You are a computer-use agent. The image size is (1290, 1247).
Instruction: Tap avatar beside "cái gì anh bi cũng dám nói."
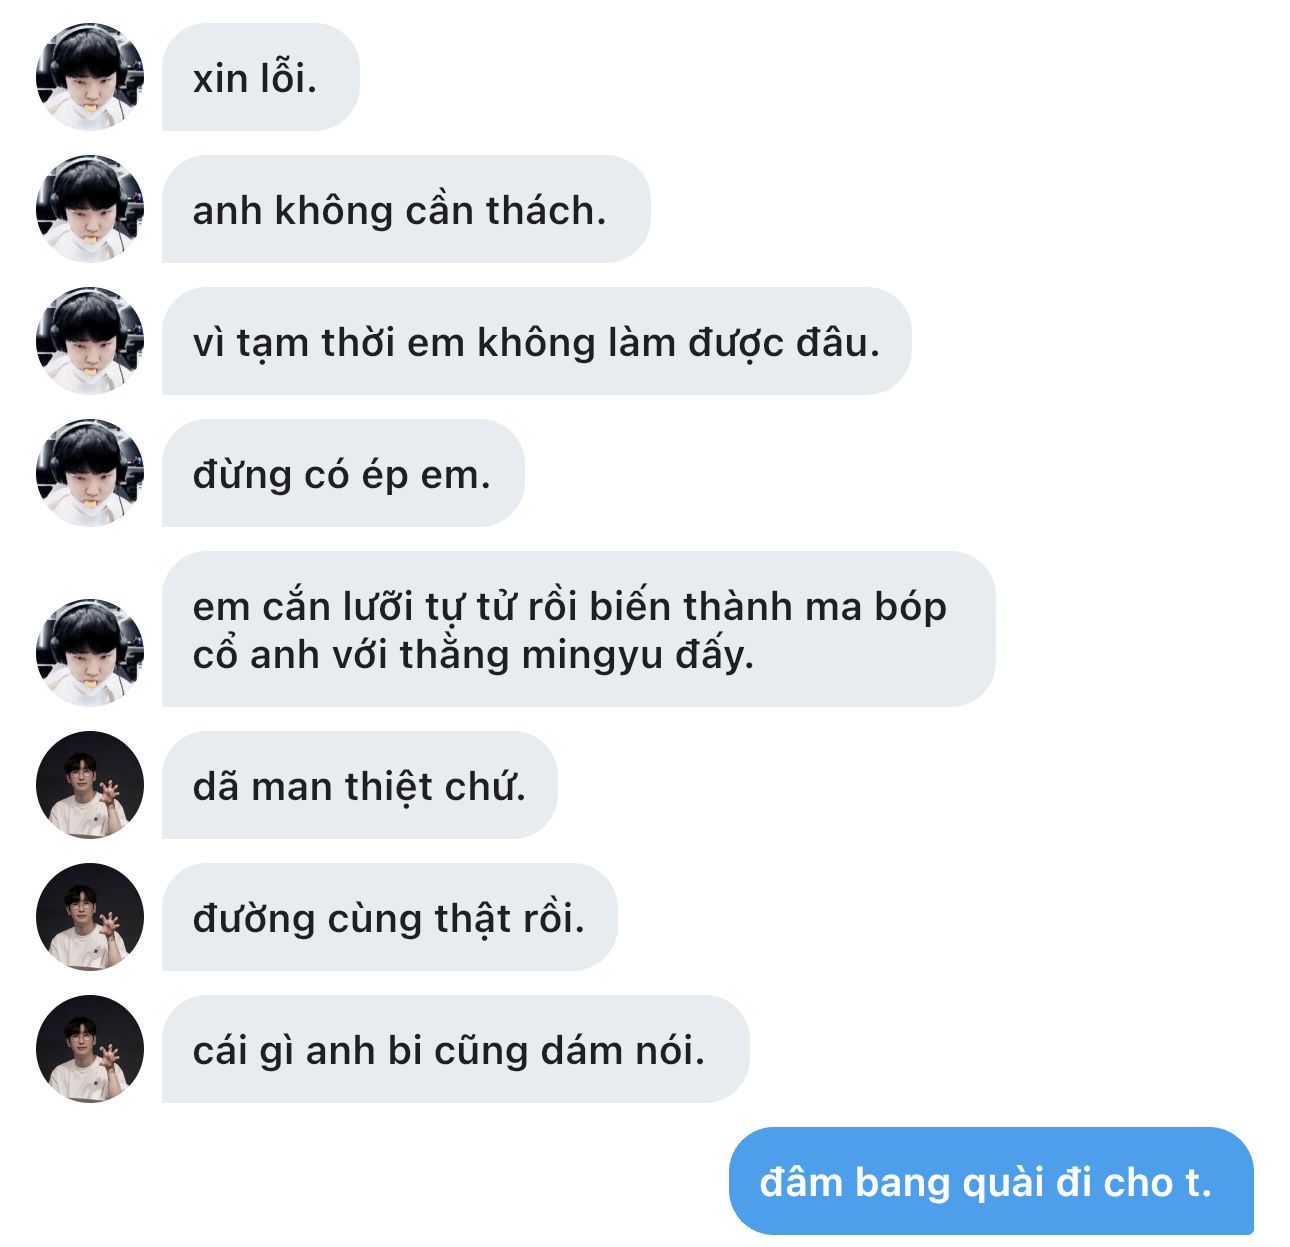pos(90,1049)
